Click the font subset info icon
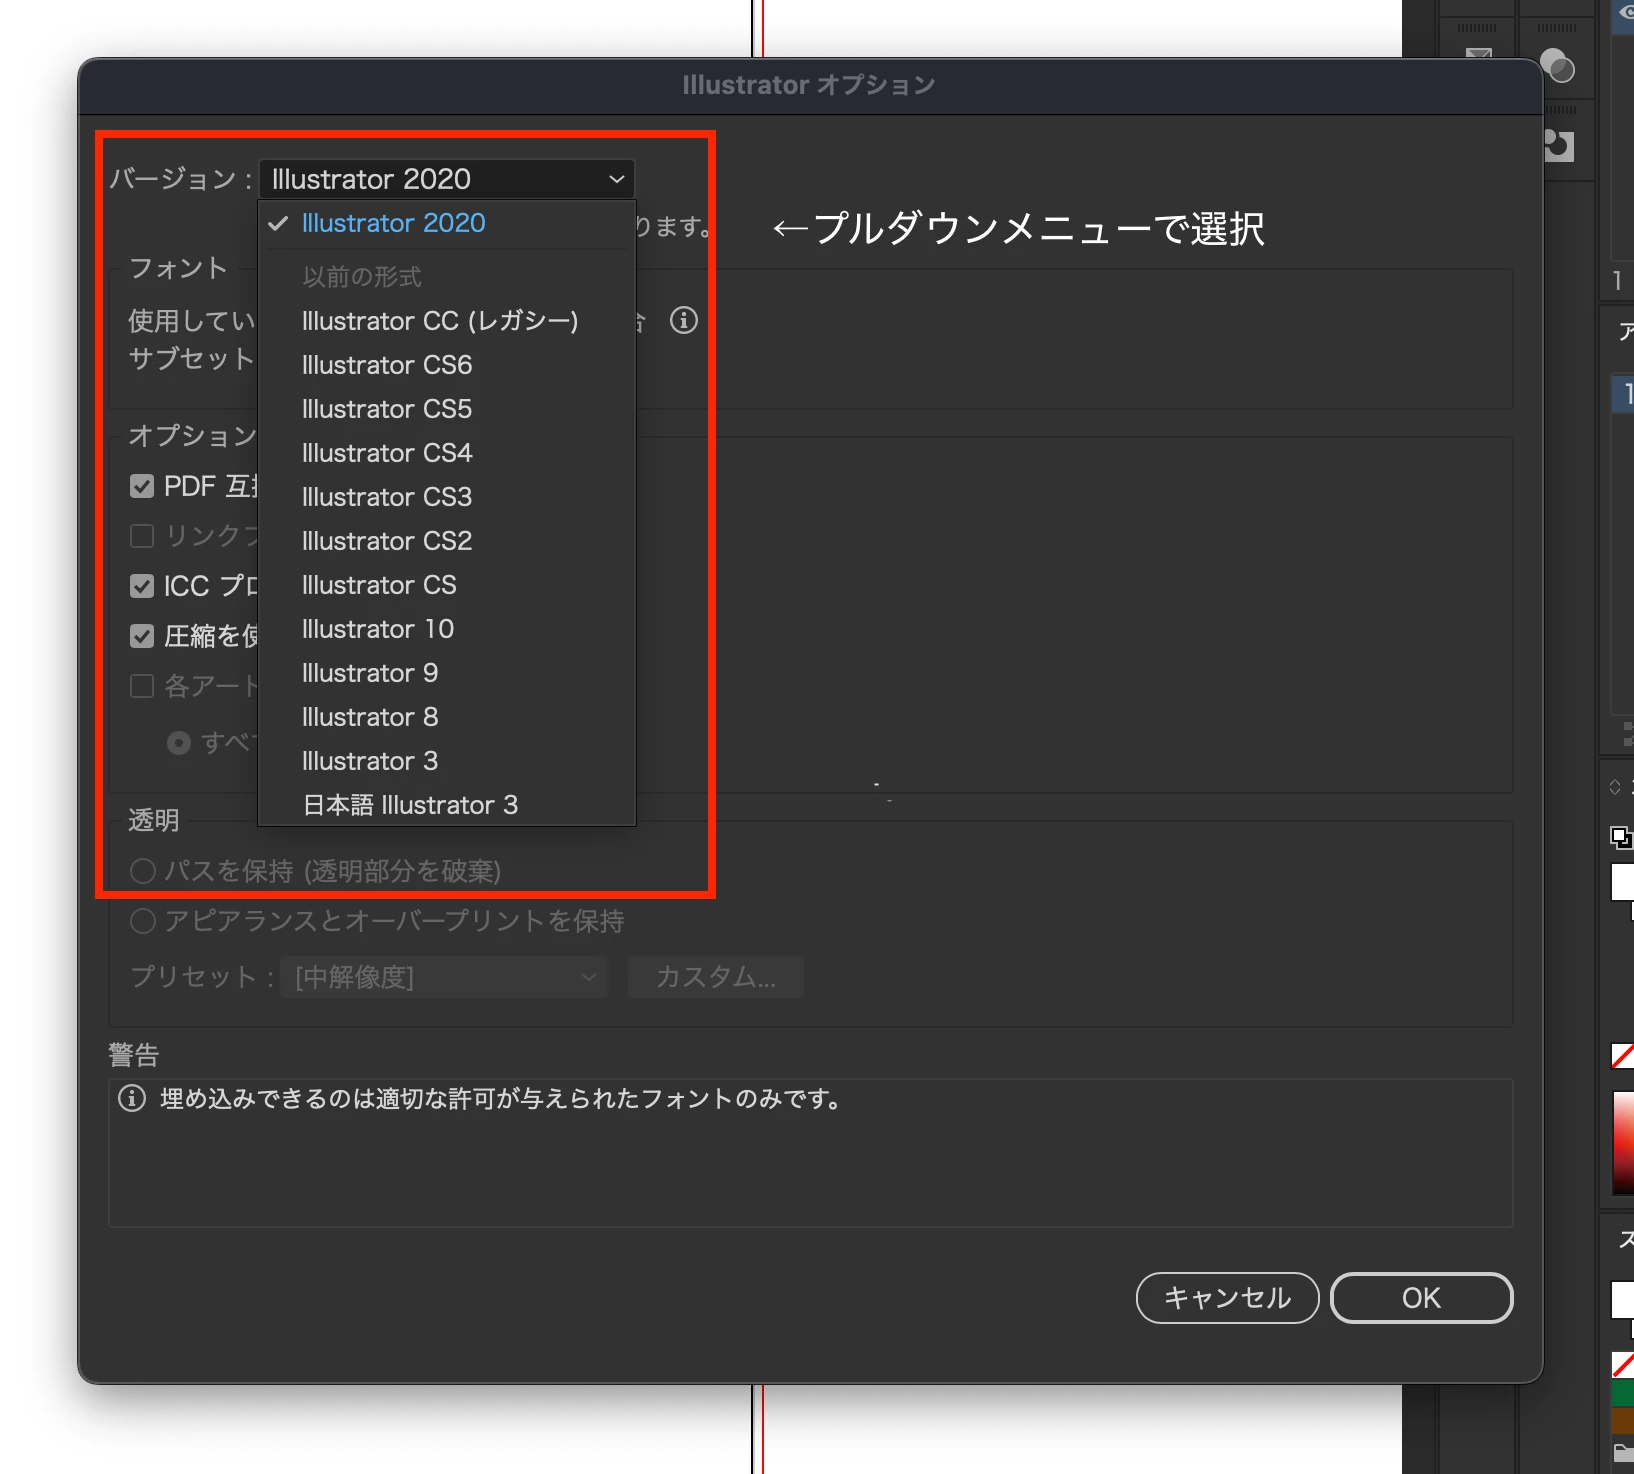The height and width of the screenshot is (1474, 1634). pyautogui.click(x=684, y=321)
